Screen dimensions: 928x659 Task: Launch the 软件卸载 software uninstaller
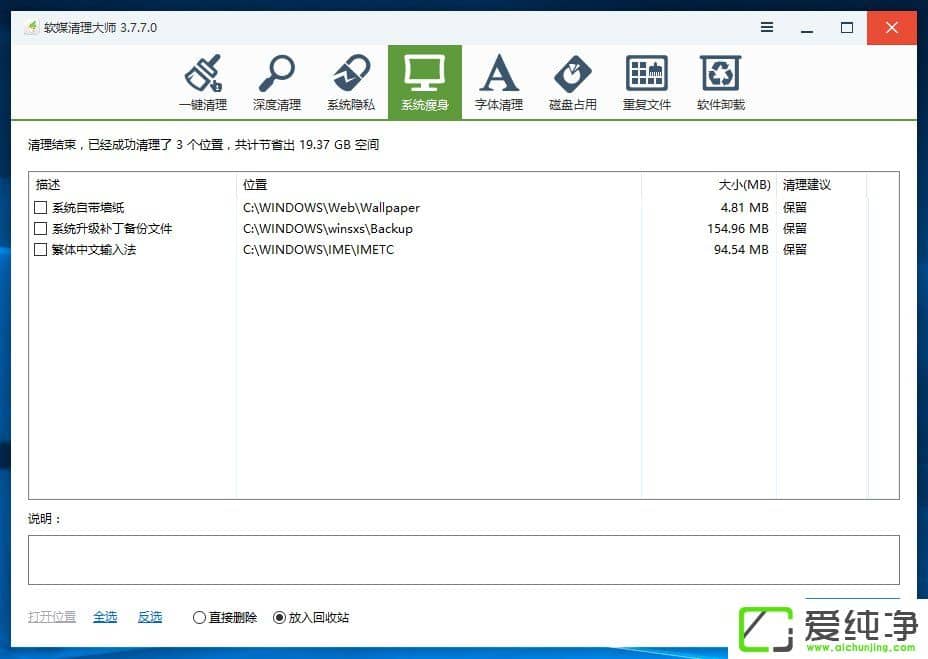click(720, 82)
